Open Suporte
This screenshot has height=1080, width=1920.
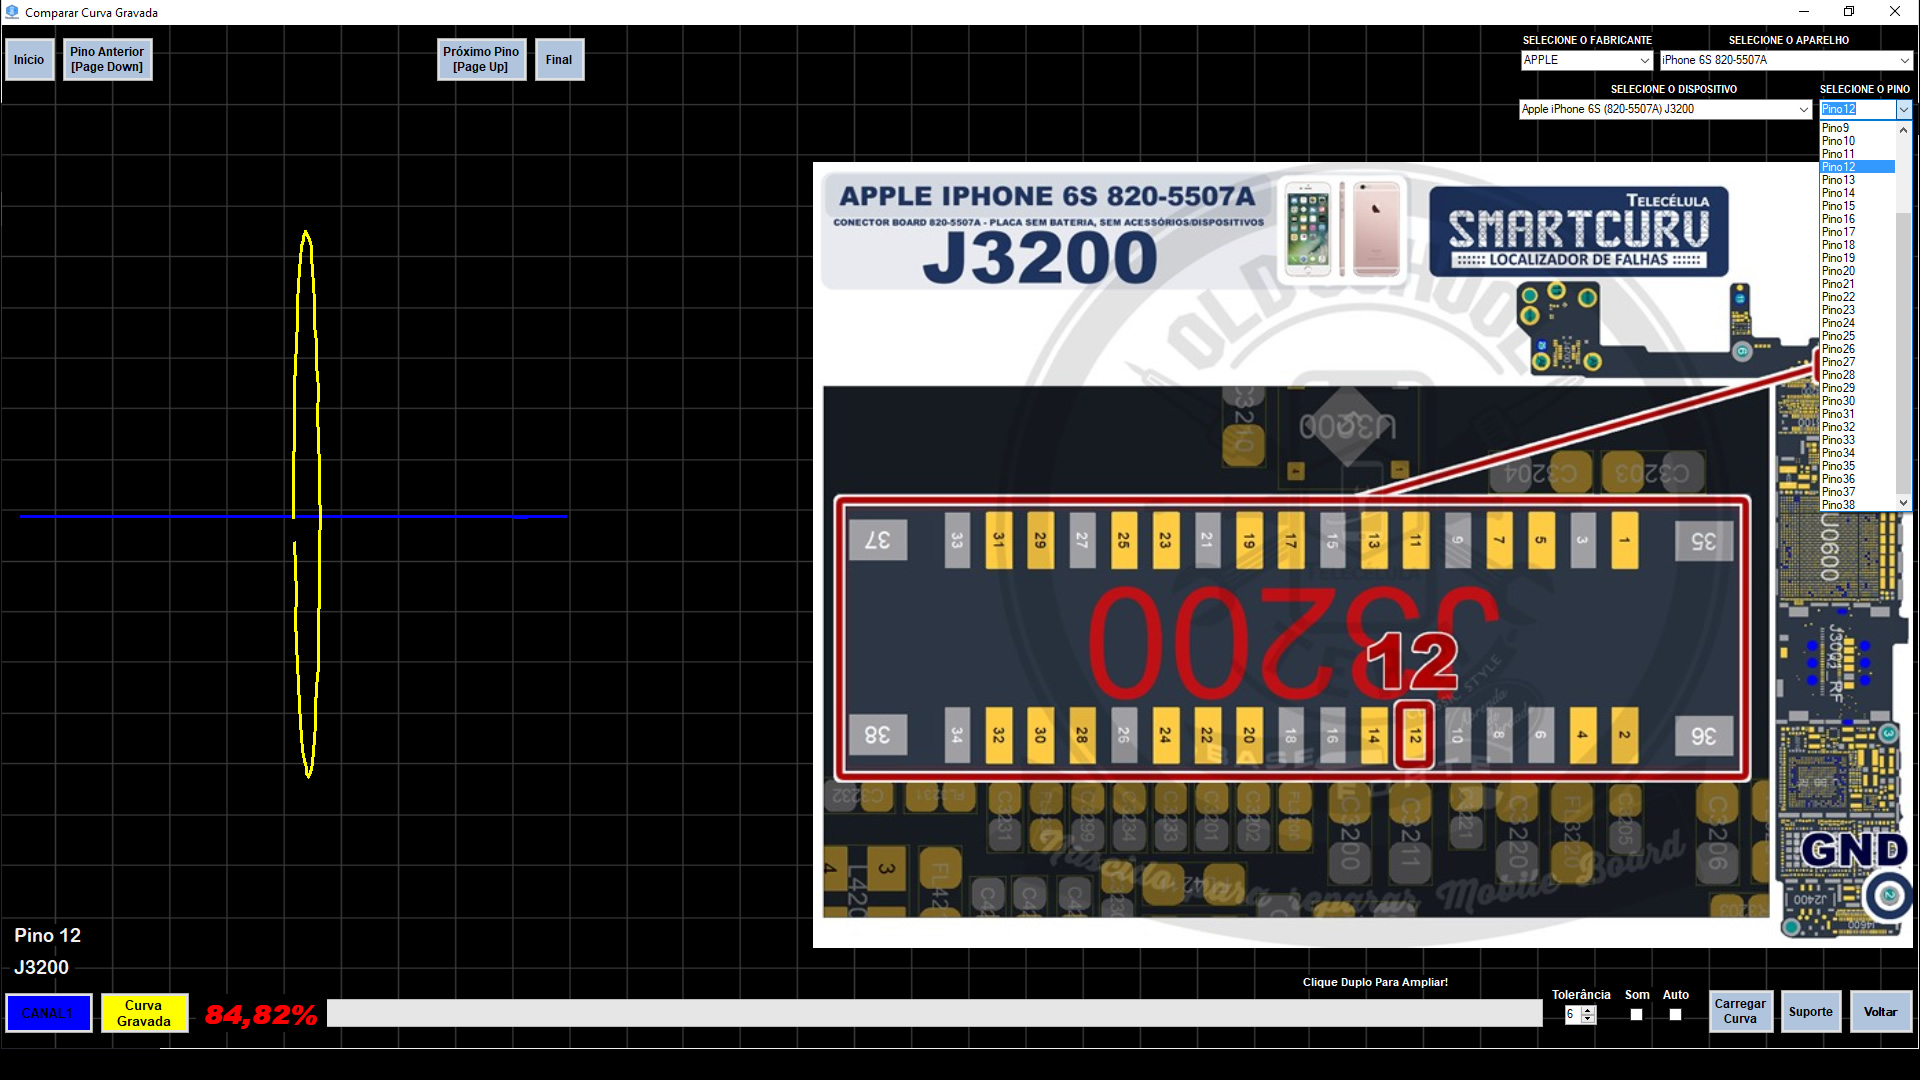coord(1810,1011)
